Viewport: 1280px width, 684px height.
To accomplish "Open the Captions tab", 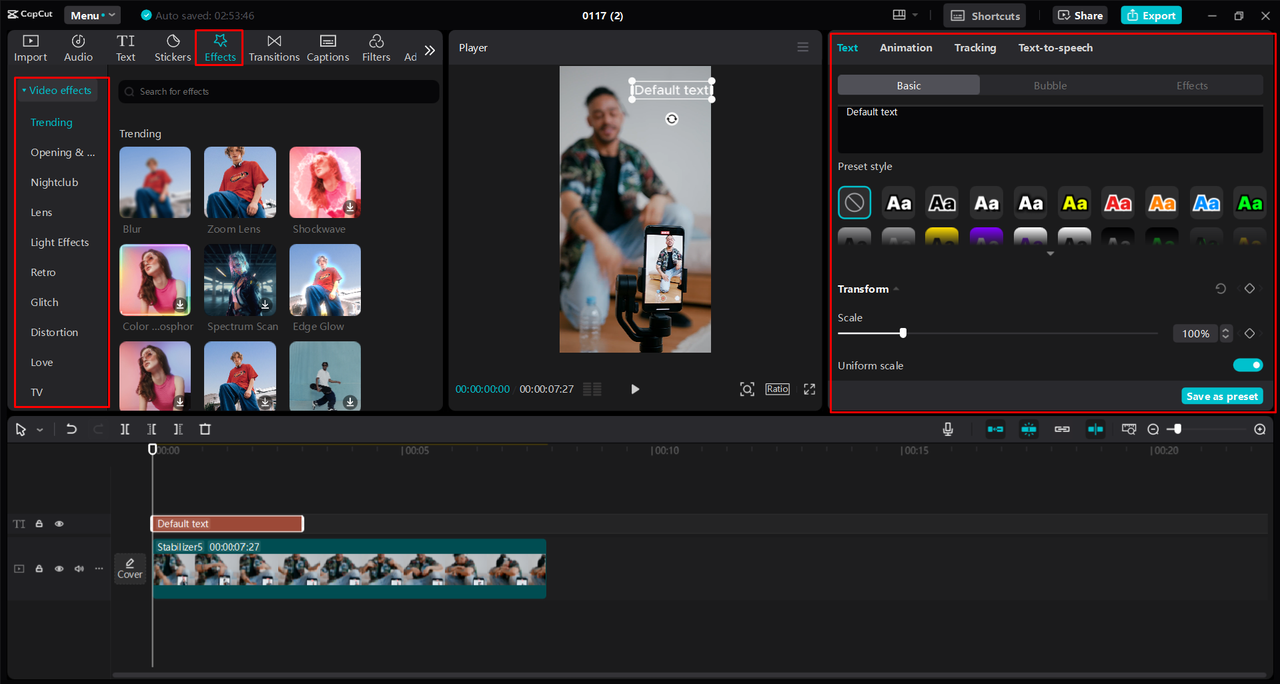I will 328,48.
